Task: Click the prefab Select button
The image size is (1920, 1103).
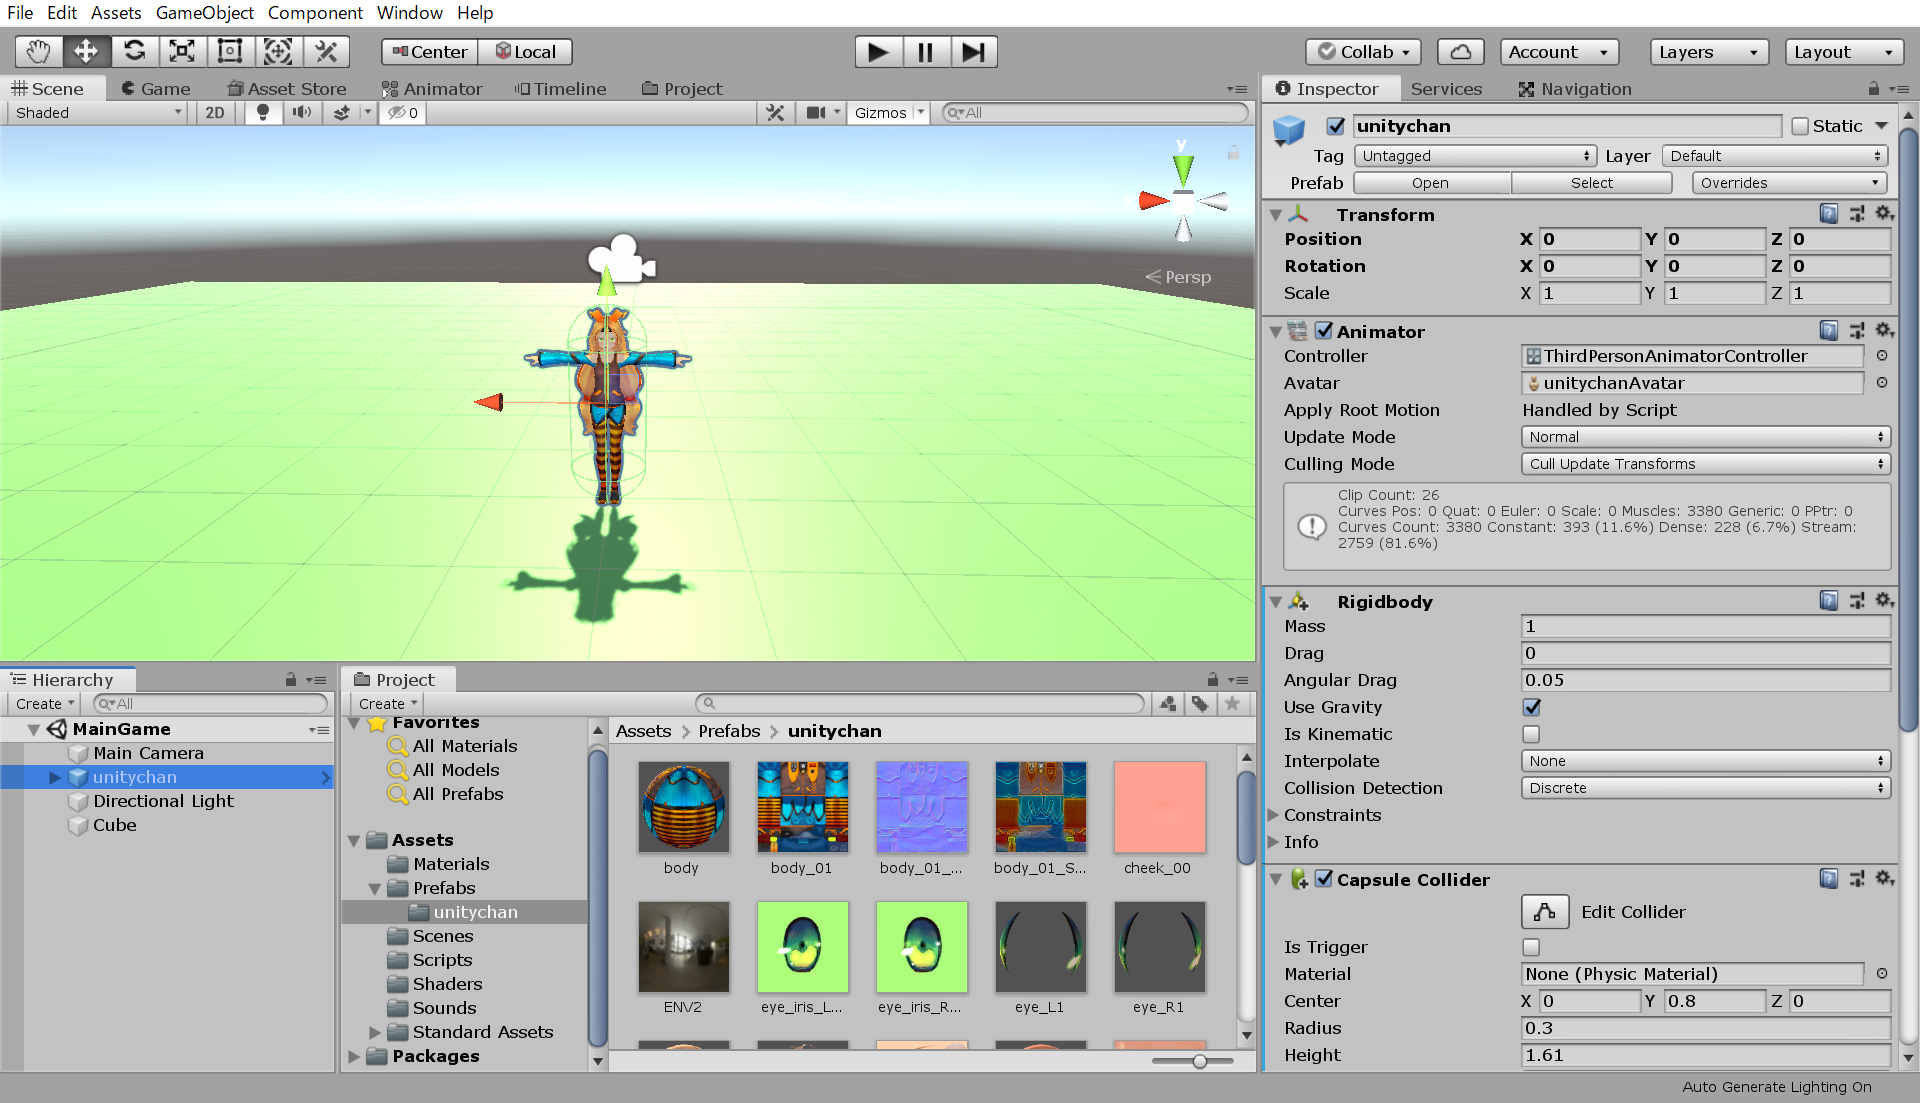Action: tap(1592, 183)
